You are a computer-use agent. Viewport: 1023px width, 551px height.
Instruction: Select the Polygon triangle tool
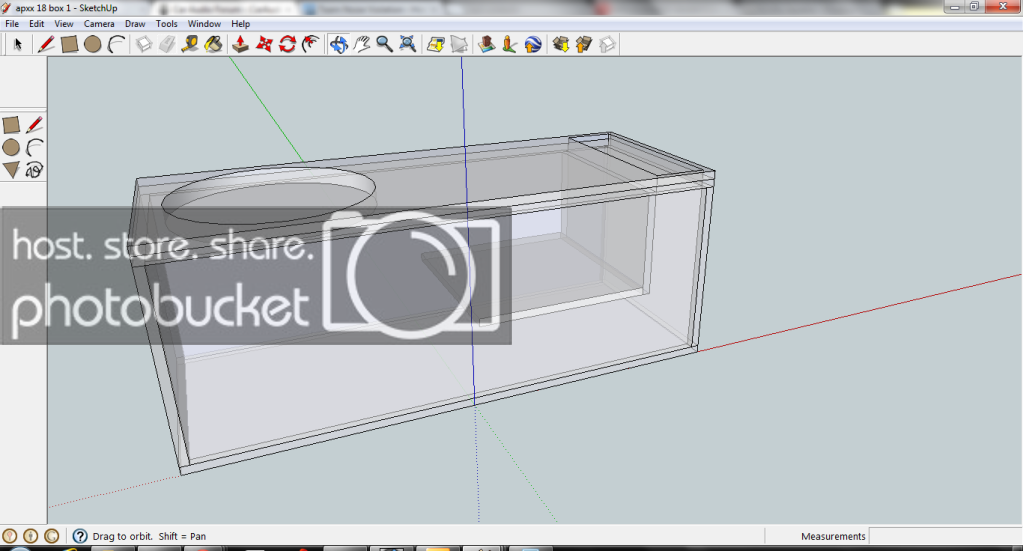[11, 170]
